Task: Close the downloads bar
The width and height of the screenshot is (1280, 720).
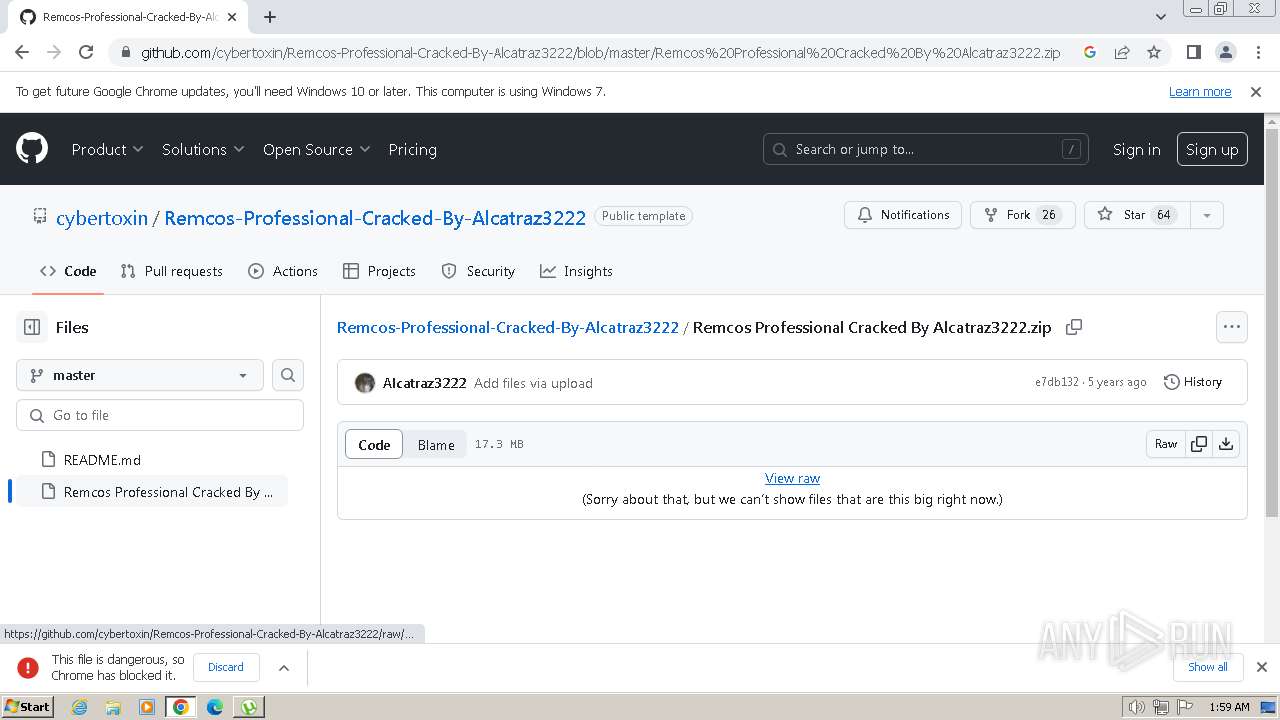Action: [1262, 667]
